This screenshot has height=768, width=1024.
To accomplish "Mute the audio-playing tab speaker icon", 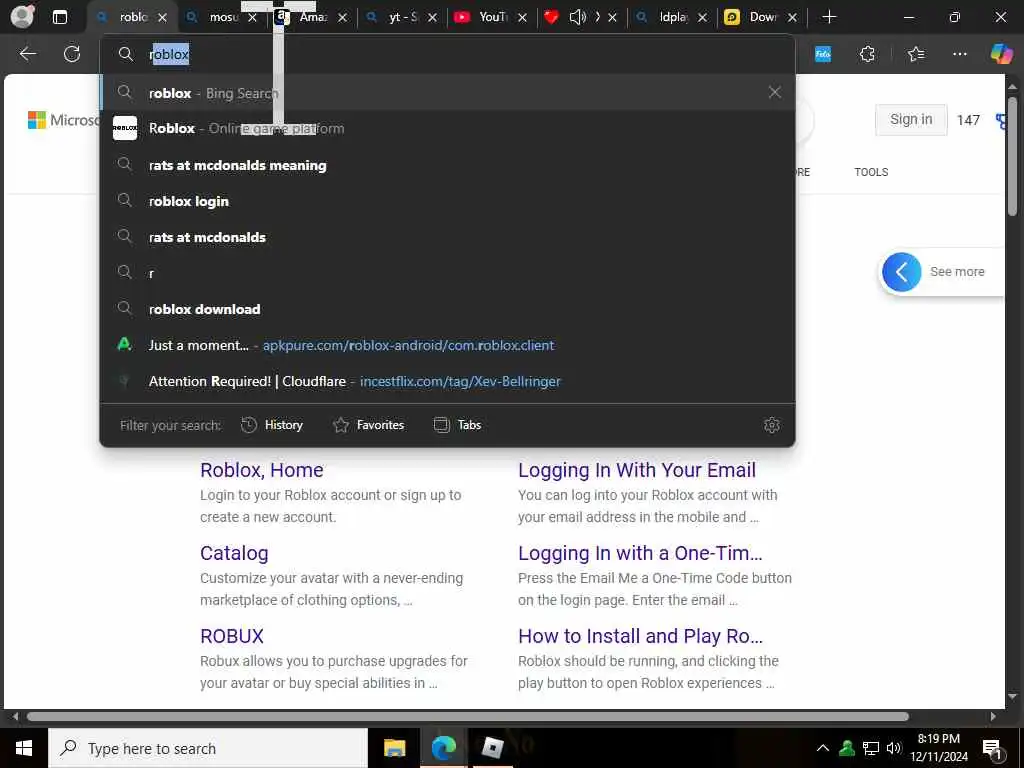I will 577,17.
